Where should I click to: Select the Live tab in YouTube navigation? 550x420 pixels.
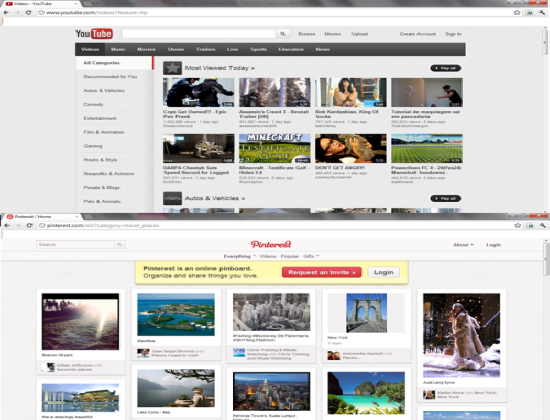(x=232, y=49)
